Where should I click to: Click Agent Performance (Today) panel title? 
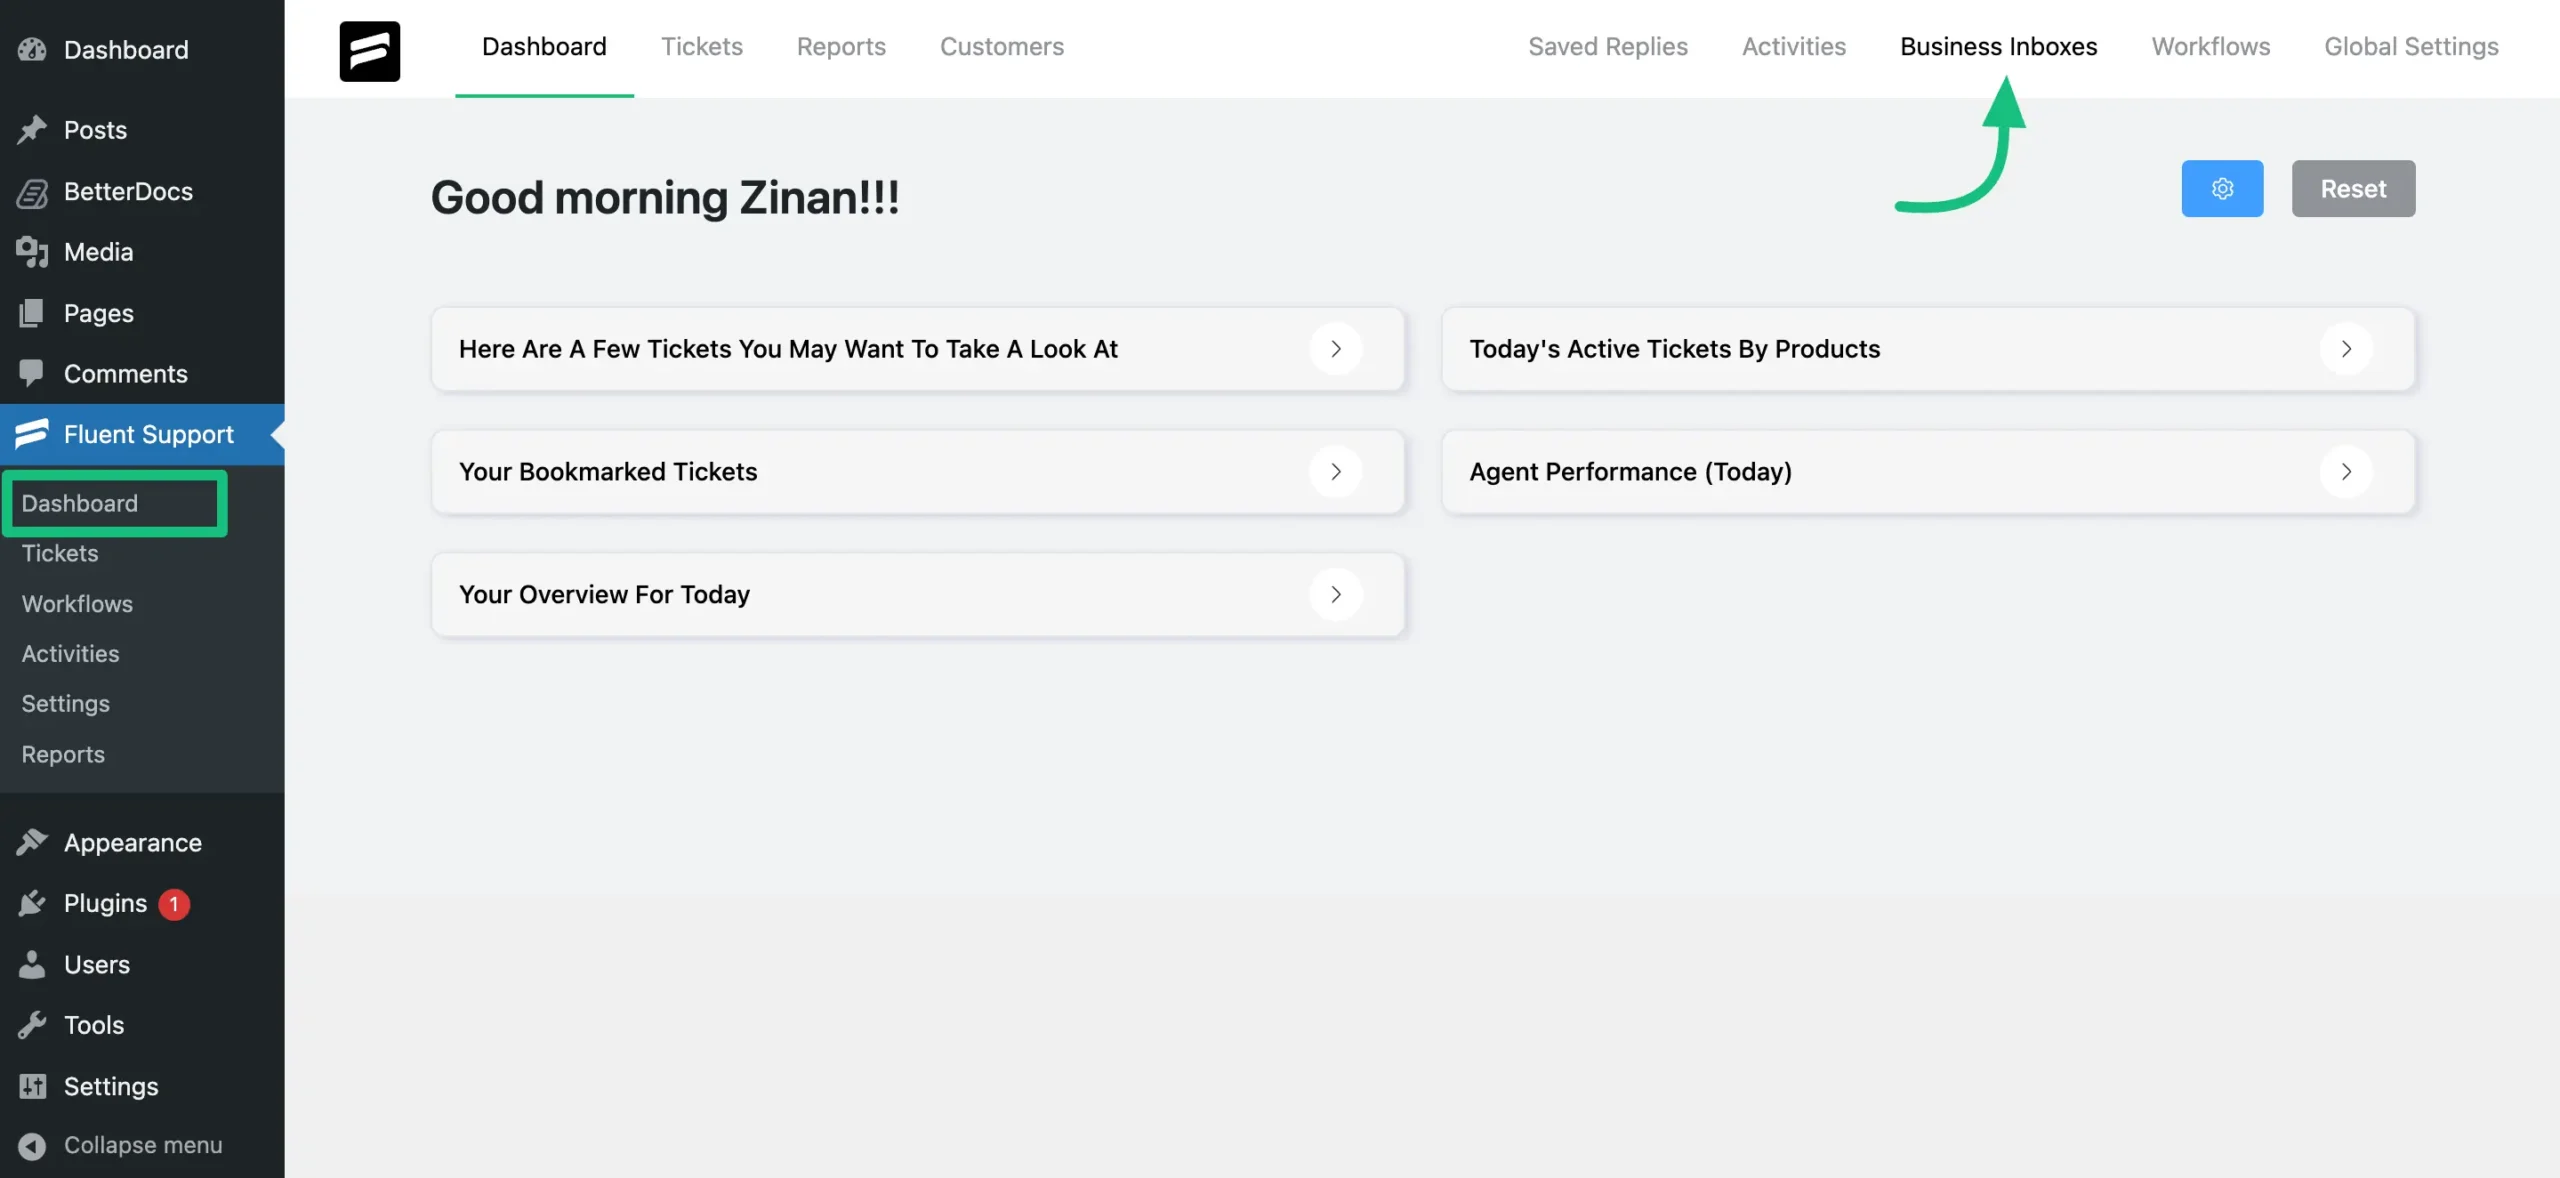1630,471
